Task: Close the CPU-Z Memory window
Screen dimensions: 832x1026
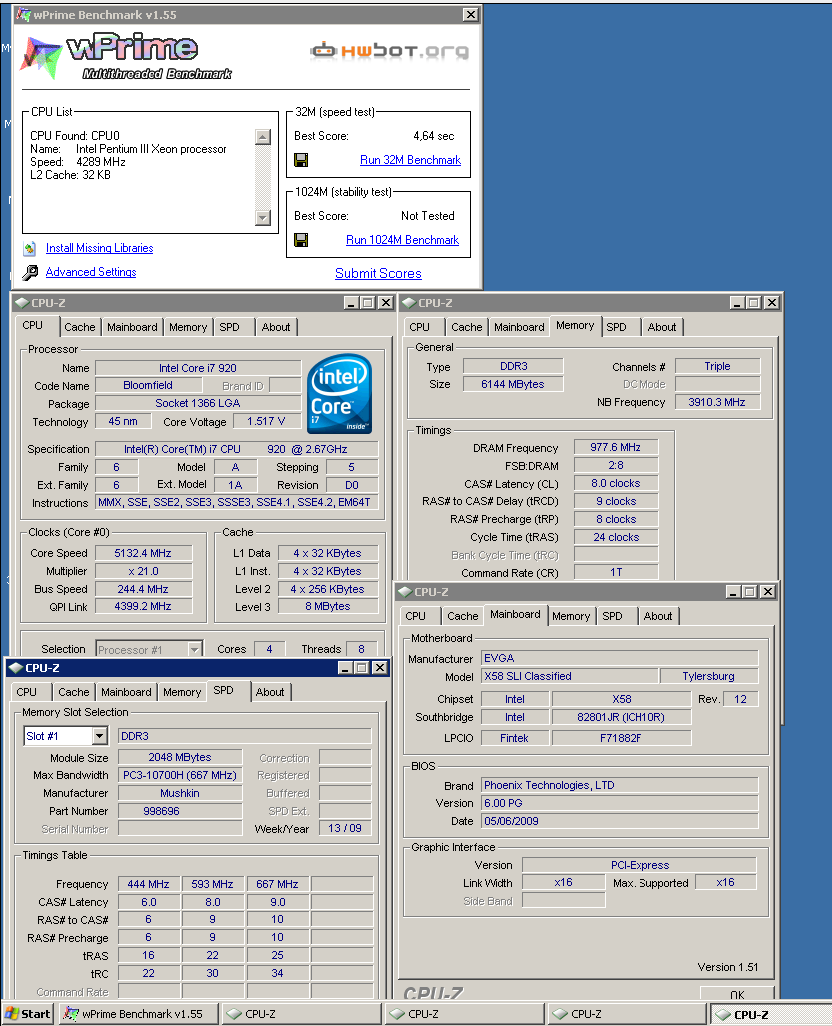Action: tap(771, 302)
